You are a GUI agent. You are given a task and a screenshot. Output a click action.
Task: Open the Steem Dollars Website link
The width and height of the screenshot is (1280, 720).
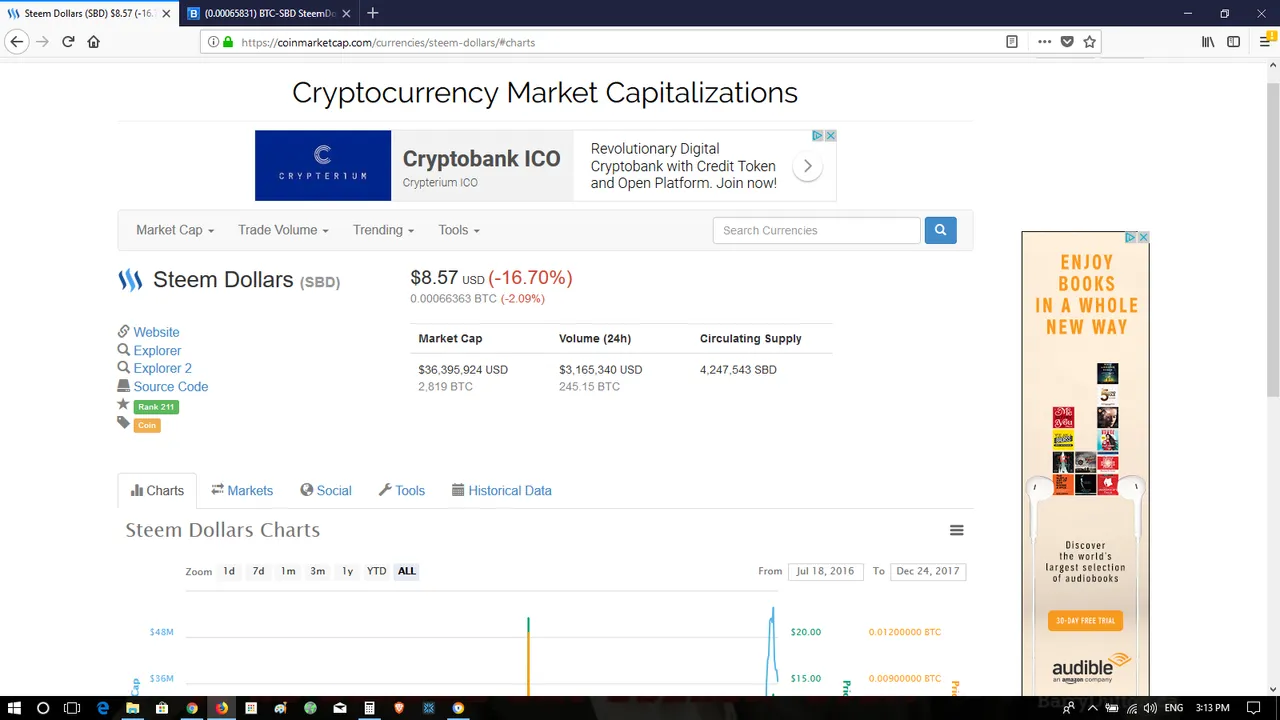tap(156, 332)
